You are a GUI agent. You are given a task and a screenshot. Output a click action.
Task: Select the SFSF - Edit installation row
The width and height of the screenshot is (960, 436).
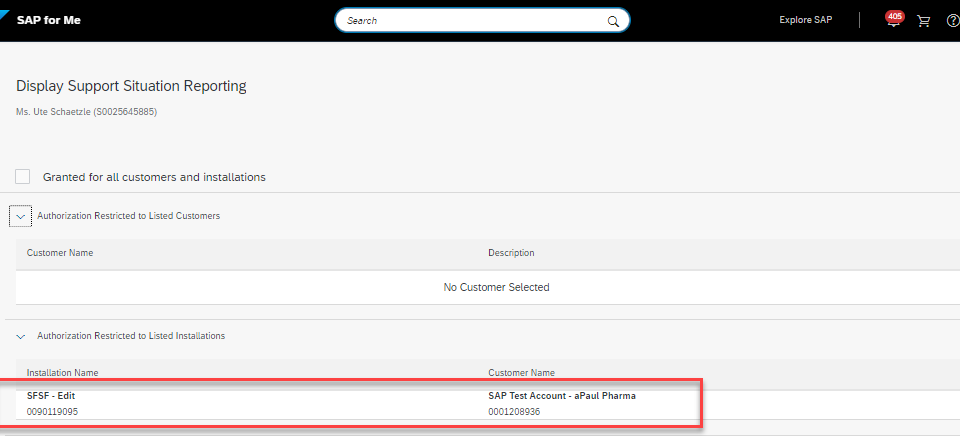click(487, 404)
